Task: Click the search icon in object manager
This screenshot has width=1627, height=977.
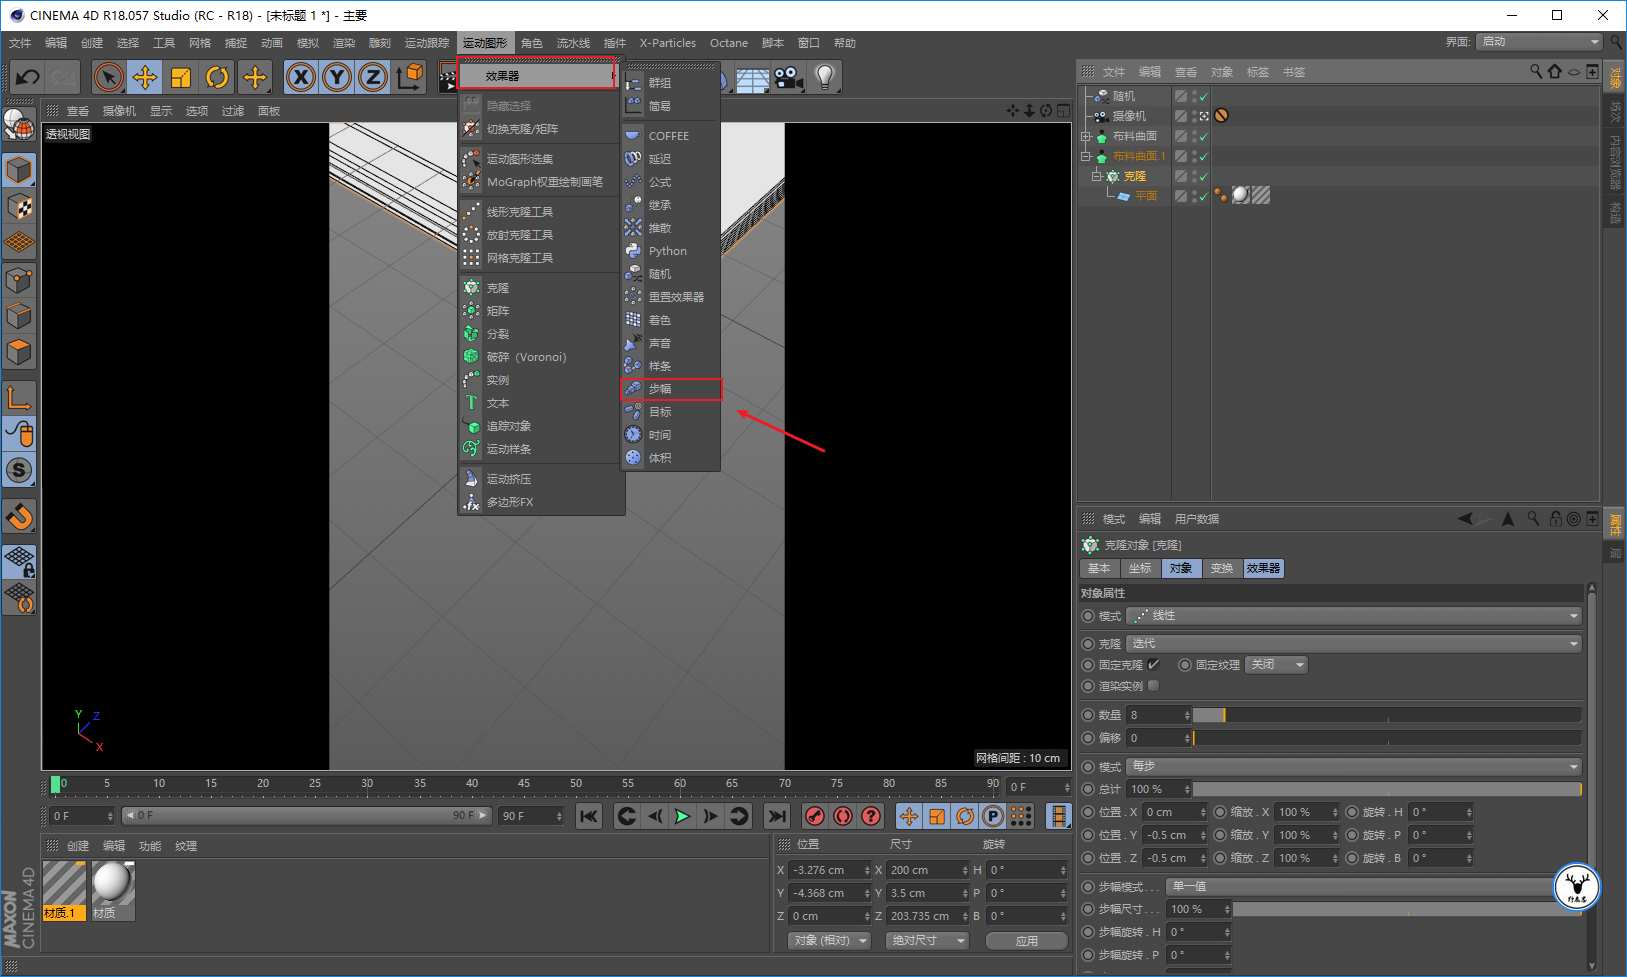Action: 1536,71
